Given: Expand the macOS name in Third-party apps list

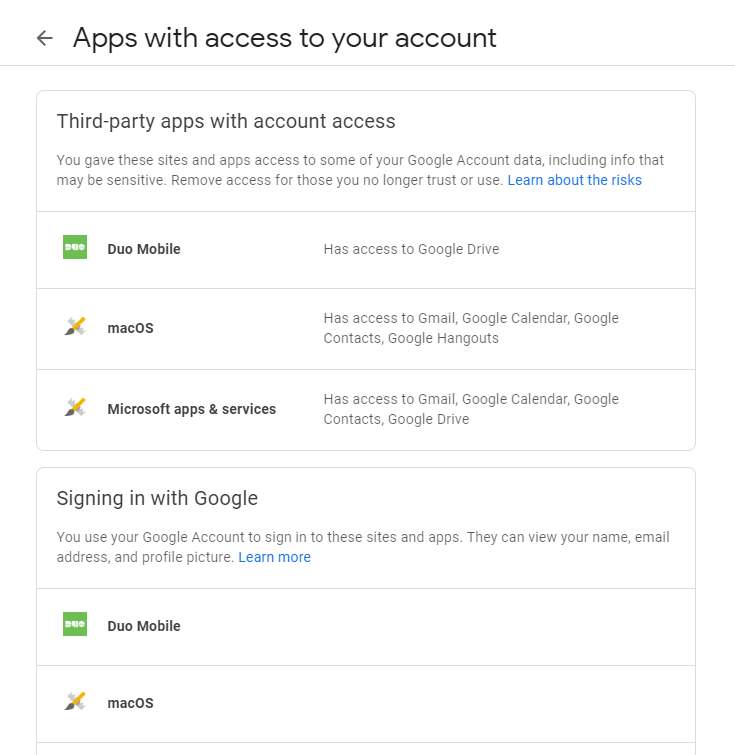Looking at the screenshot, I should (131, 328).
